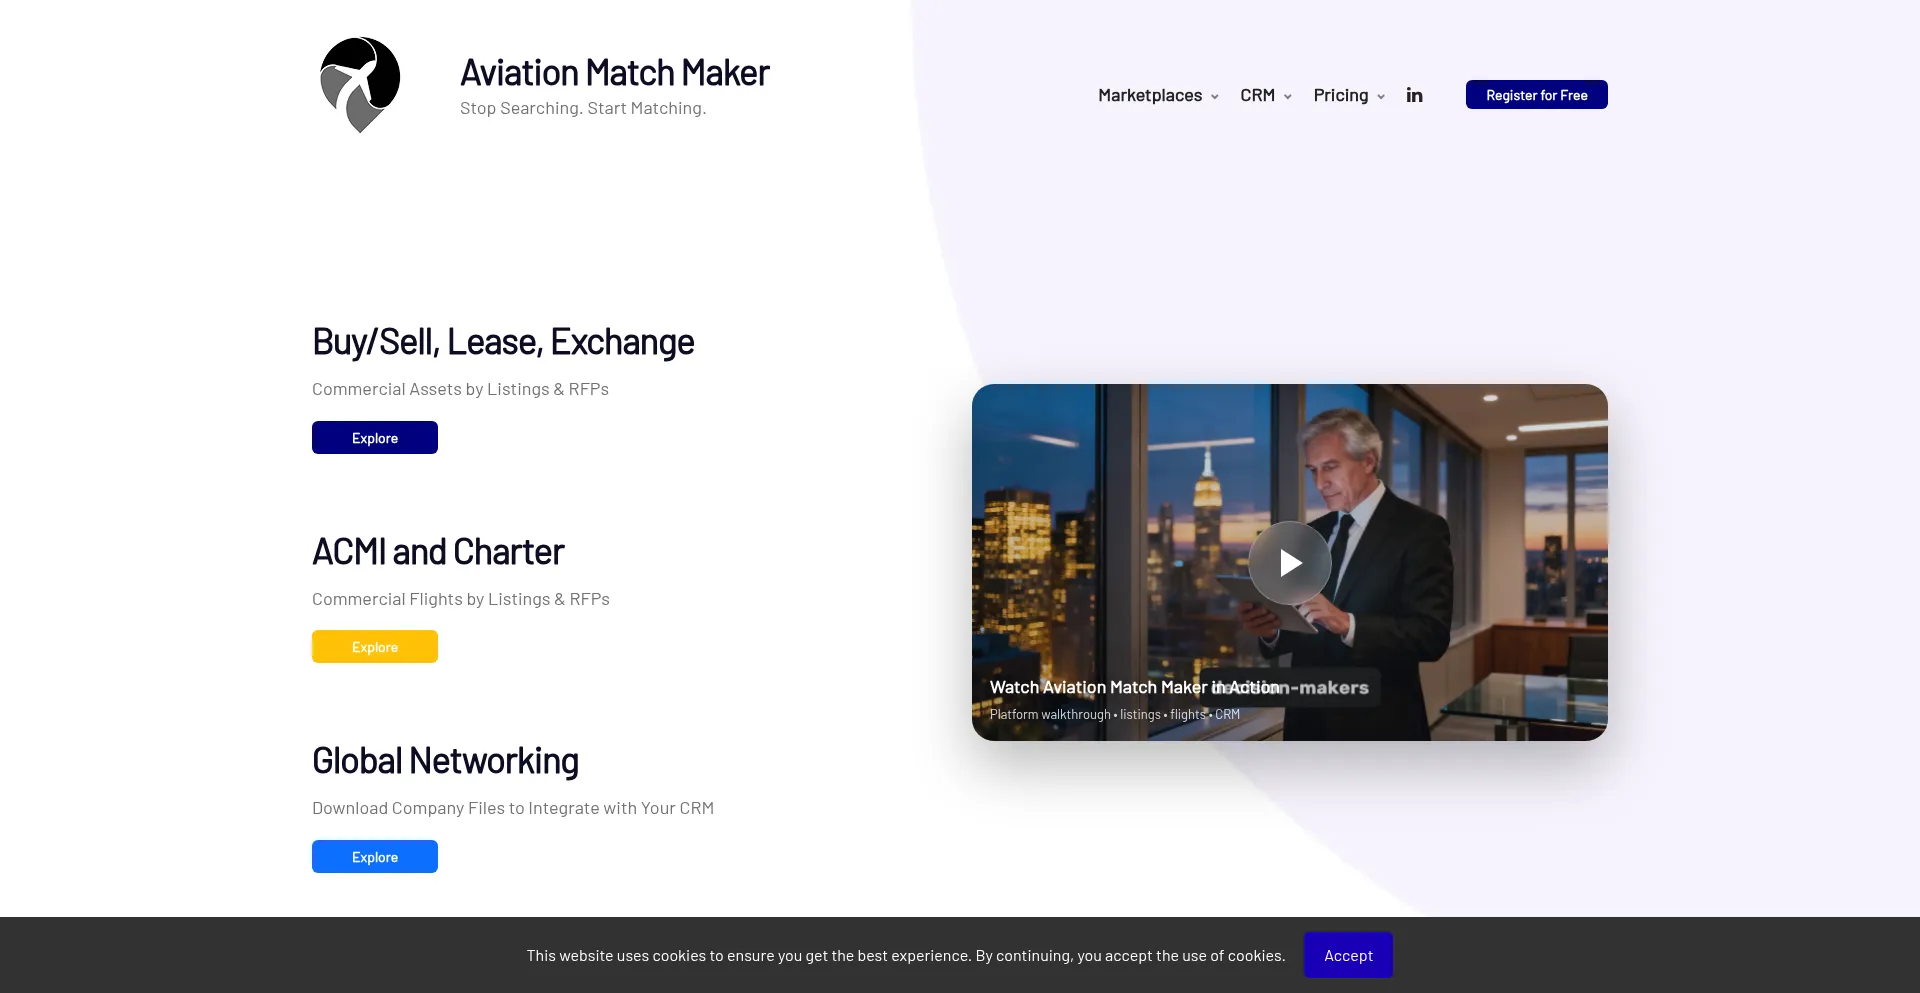The height and width of the screenshot is (993, 1920).
Task: Click the Aviation Match Maker site title
Action: click(x=614, y=73)
